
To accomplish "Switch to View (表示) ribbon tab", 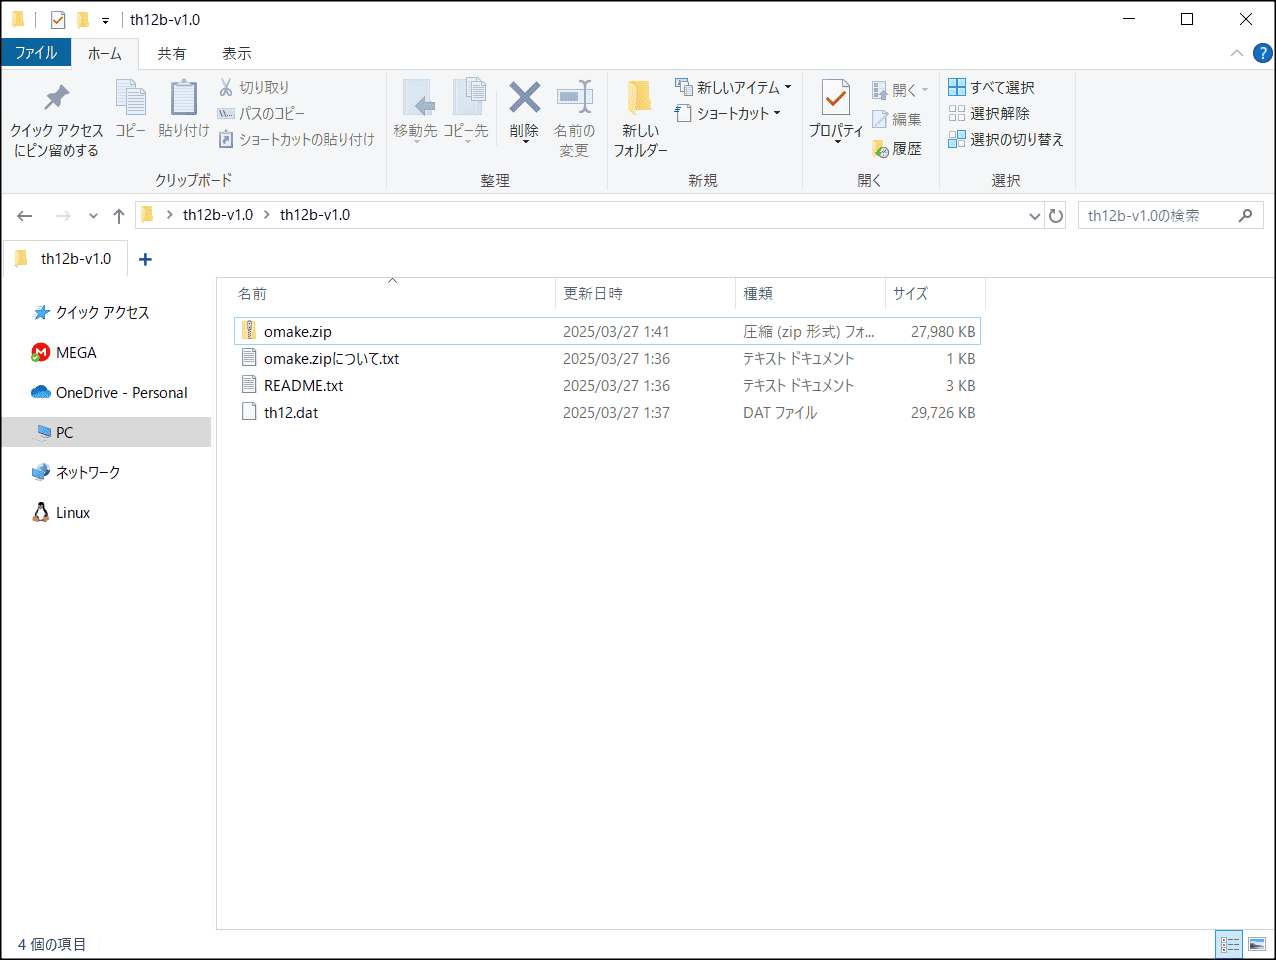I will click(x=237, y=53).
